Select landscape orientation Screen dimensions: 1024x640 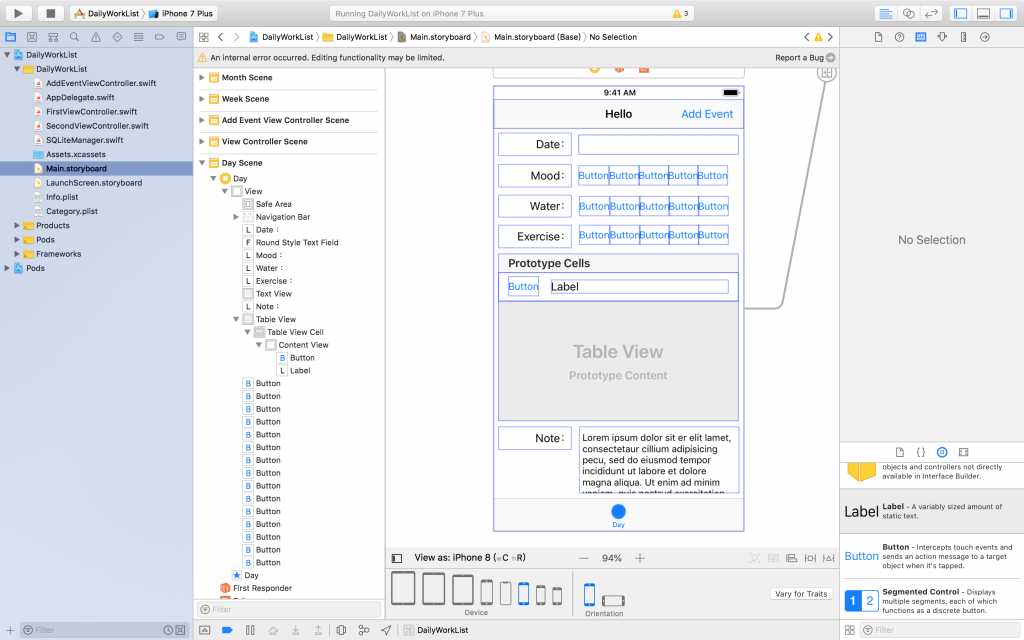[x=613, y=600]
